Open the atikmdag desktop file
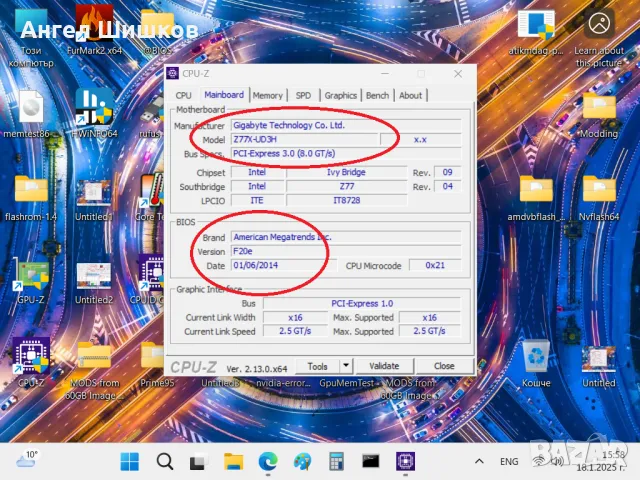 (536, 32)
